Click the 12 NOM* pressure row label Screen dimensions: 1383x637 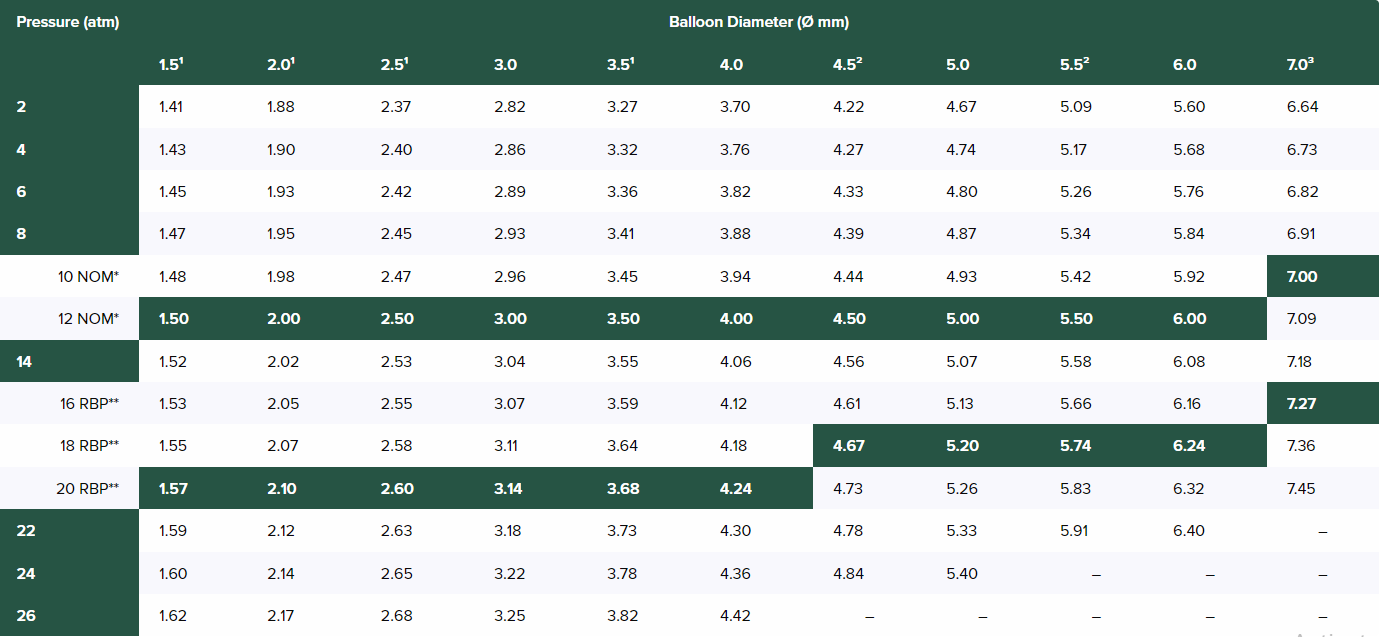click(89, 319)
